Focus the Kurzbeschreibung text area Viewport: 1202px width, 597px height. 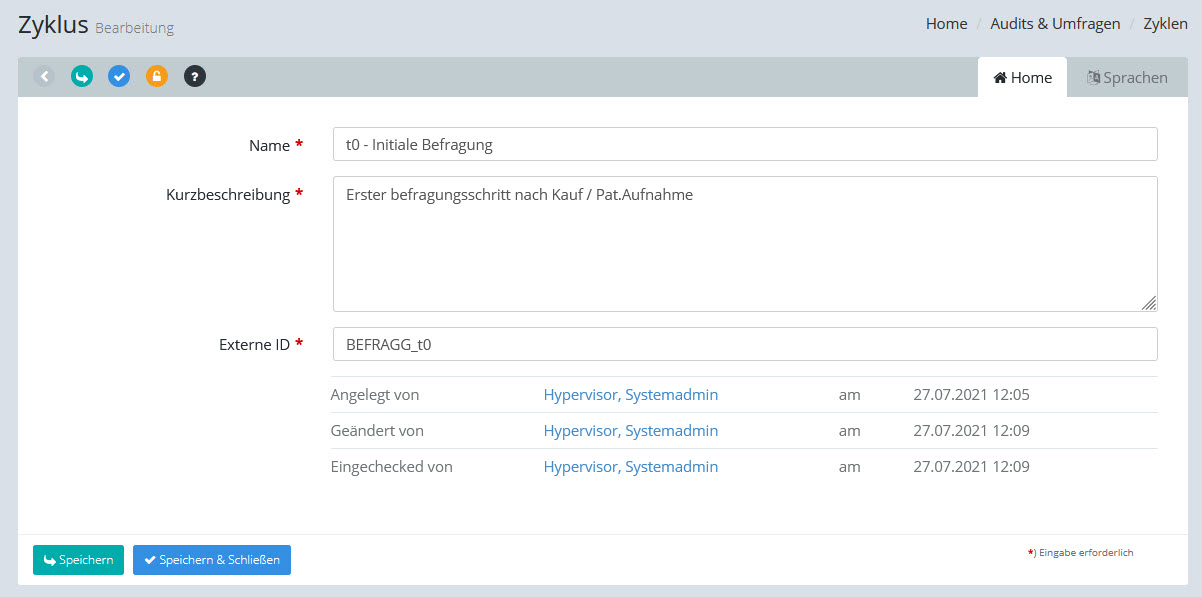pos(744,244)
